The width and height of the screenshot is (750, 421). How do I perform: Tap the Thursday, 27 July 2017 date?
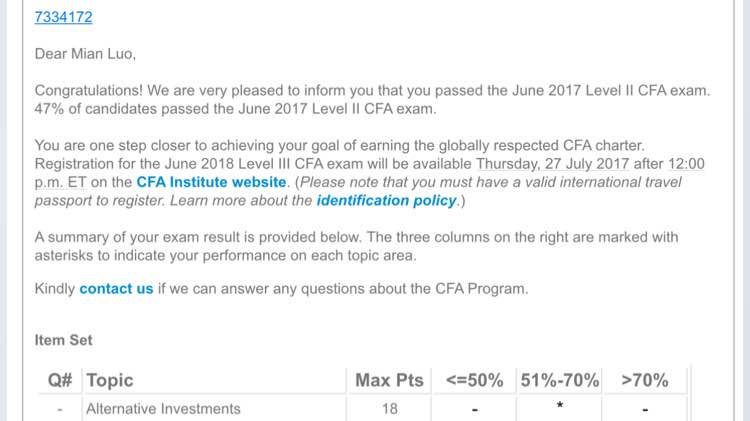click(567, 164)
